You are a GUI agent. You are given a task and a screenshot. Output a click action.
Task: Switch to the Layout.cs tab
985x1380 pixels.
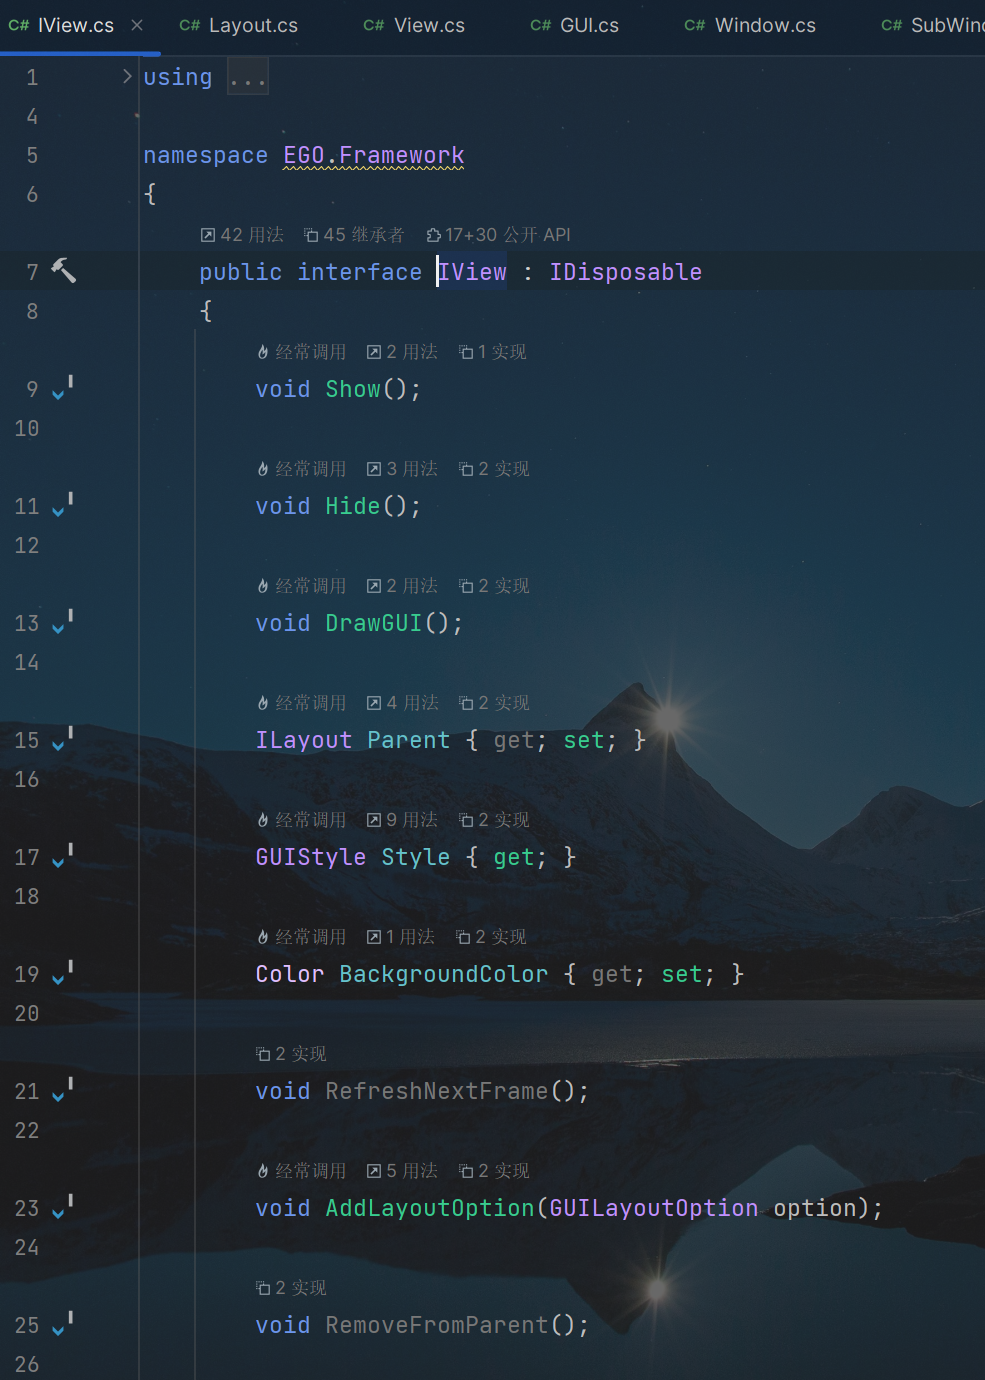pos(239,25)
